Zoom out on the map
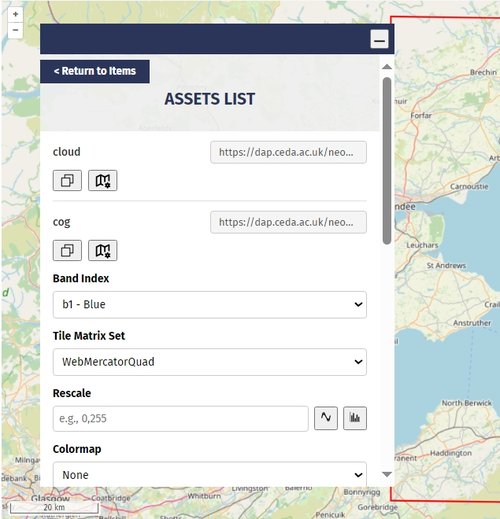This screenshot has height=519, width=500. coord(15,30)
